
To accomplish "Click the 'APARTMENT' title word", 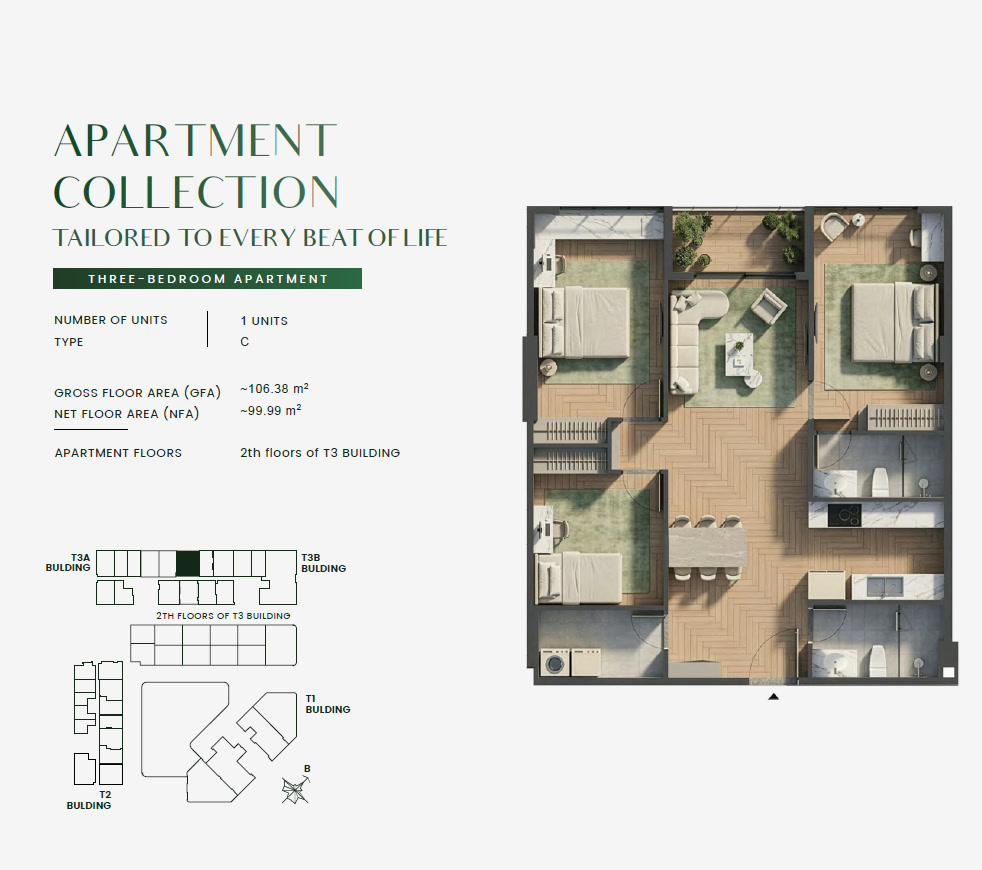I will [195, 140].
